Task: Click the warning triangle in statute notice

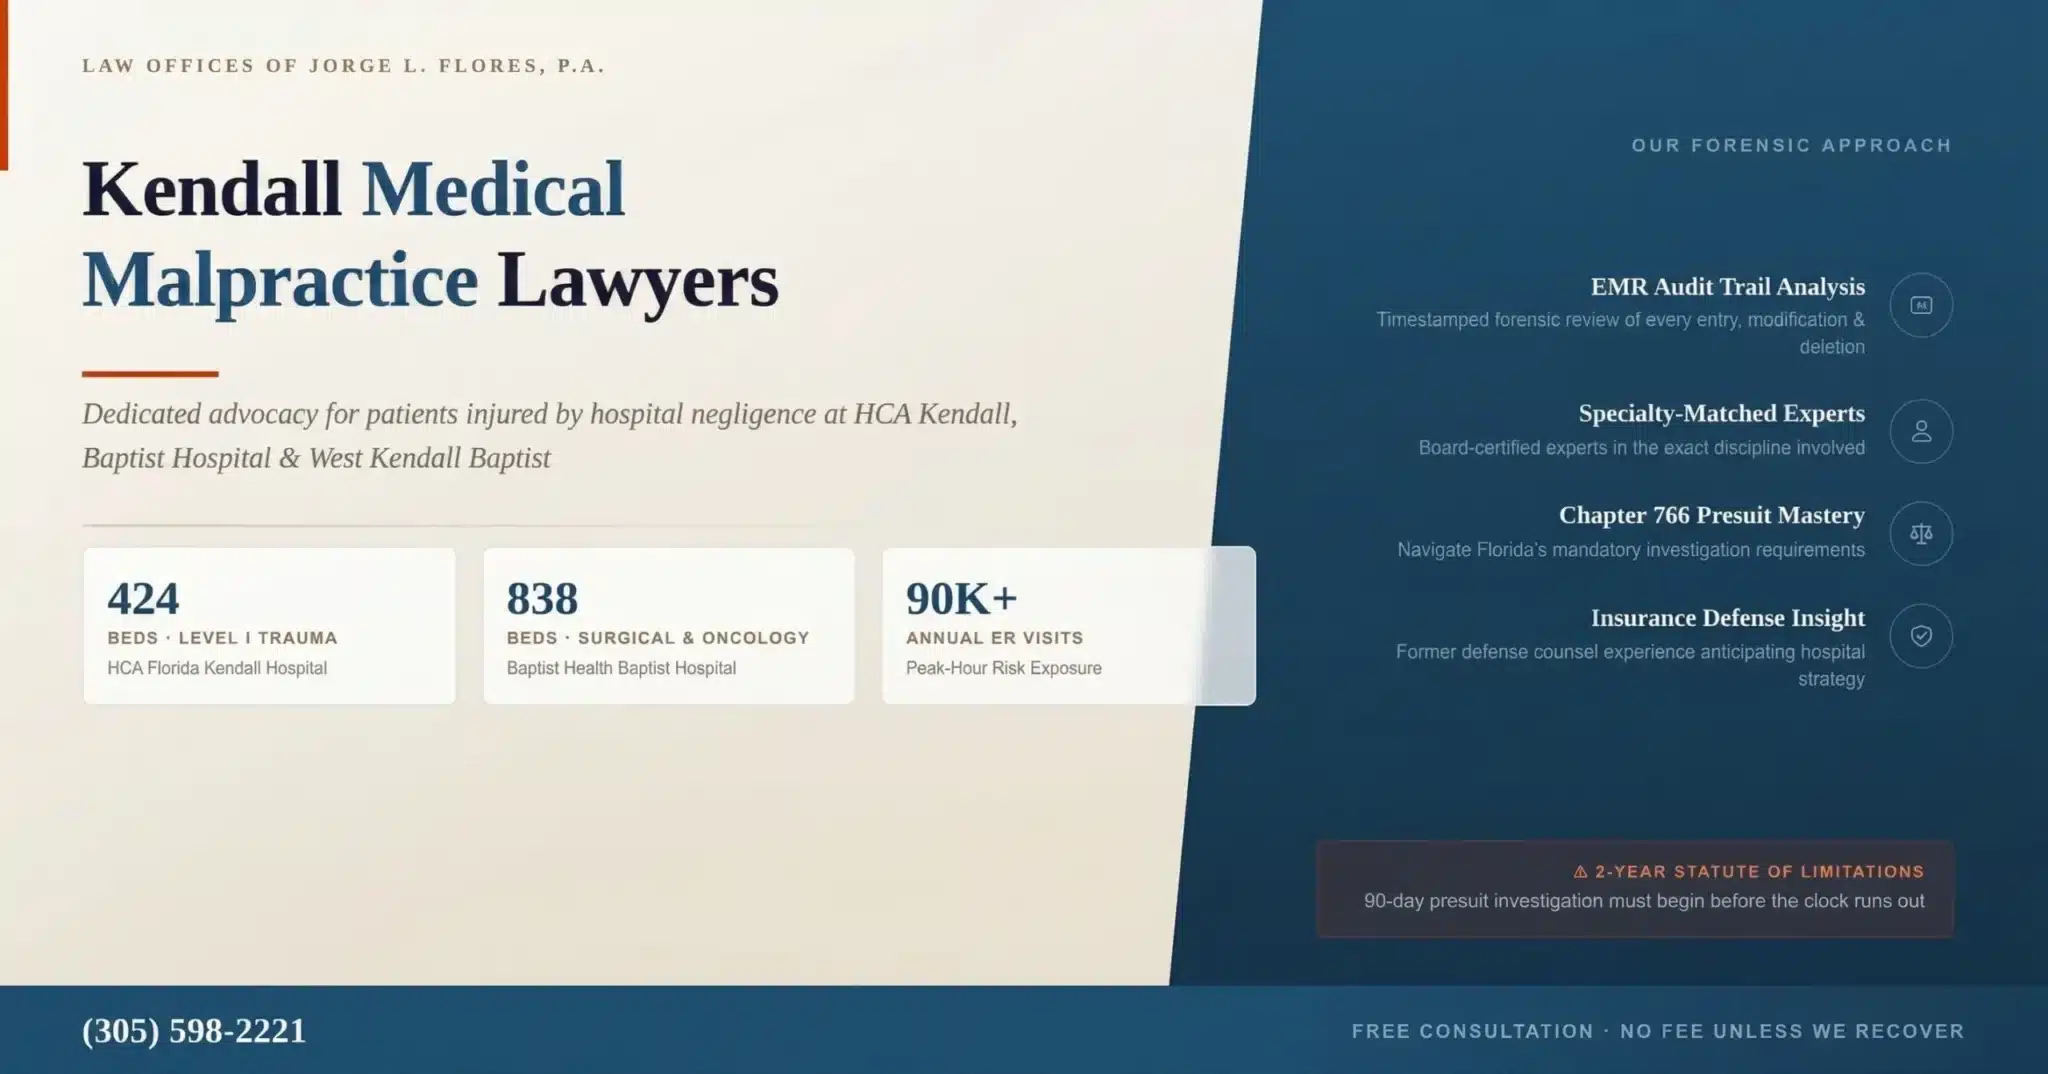Action: click(x=1580, y=872)
